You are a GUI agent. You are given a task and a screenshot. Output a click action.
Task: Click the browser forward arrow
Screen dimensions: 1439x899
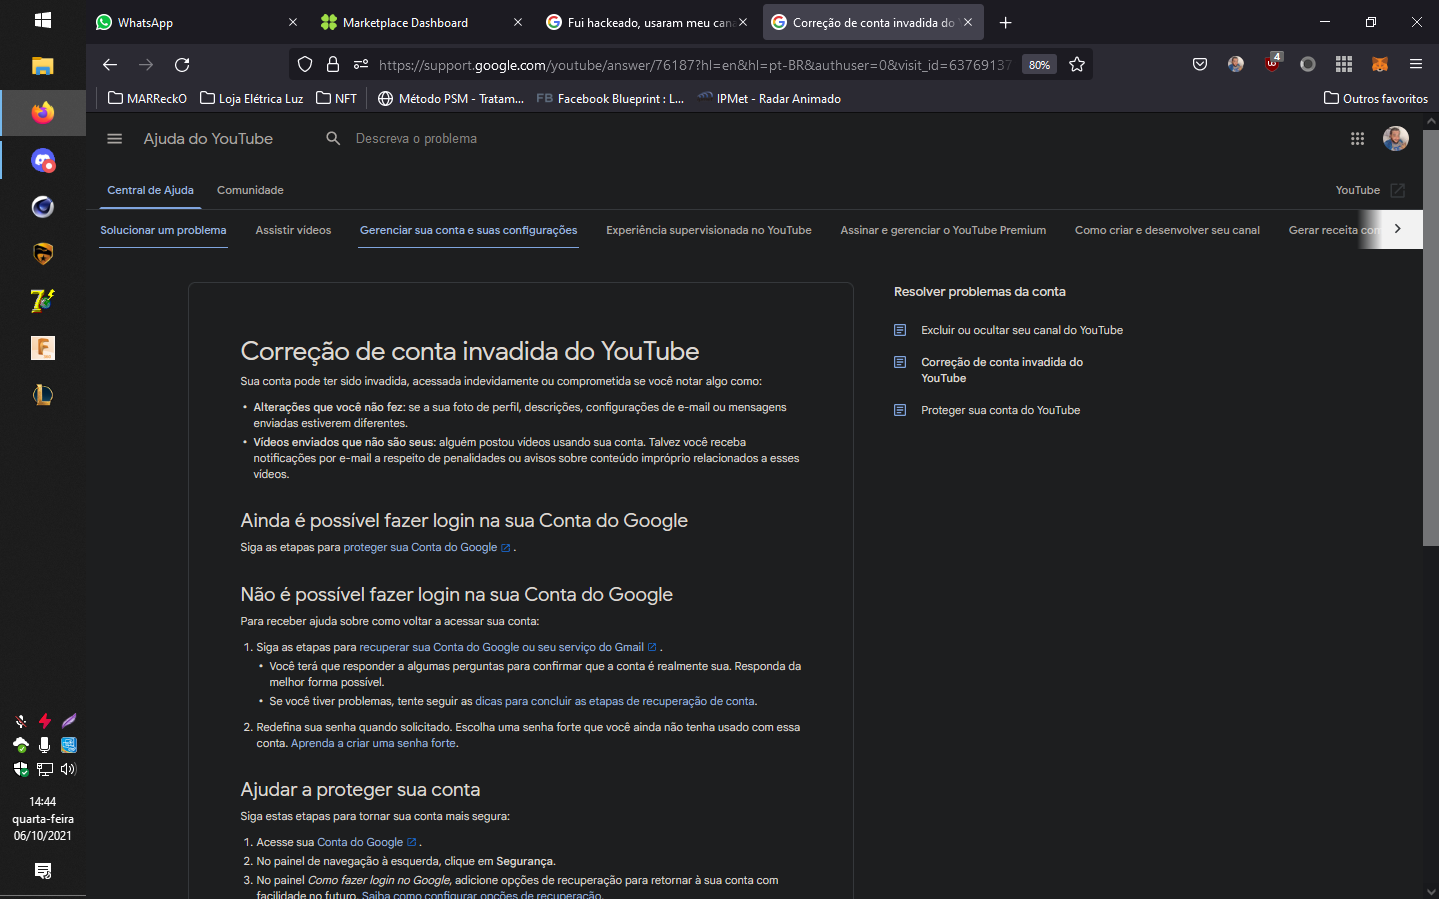[x=146, y=65]
